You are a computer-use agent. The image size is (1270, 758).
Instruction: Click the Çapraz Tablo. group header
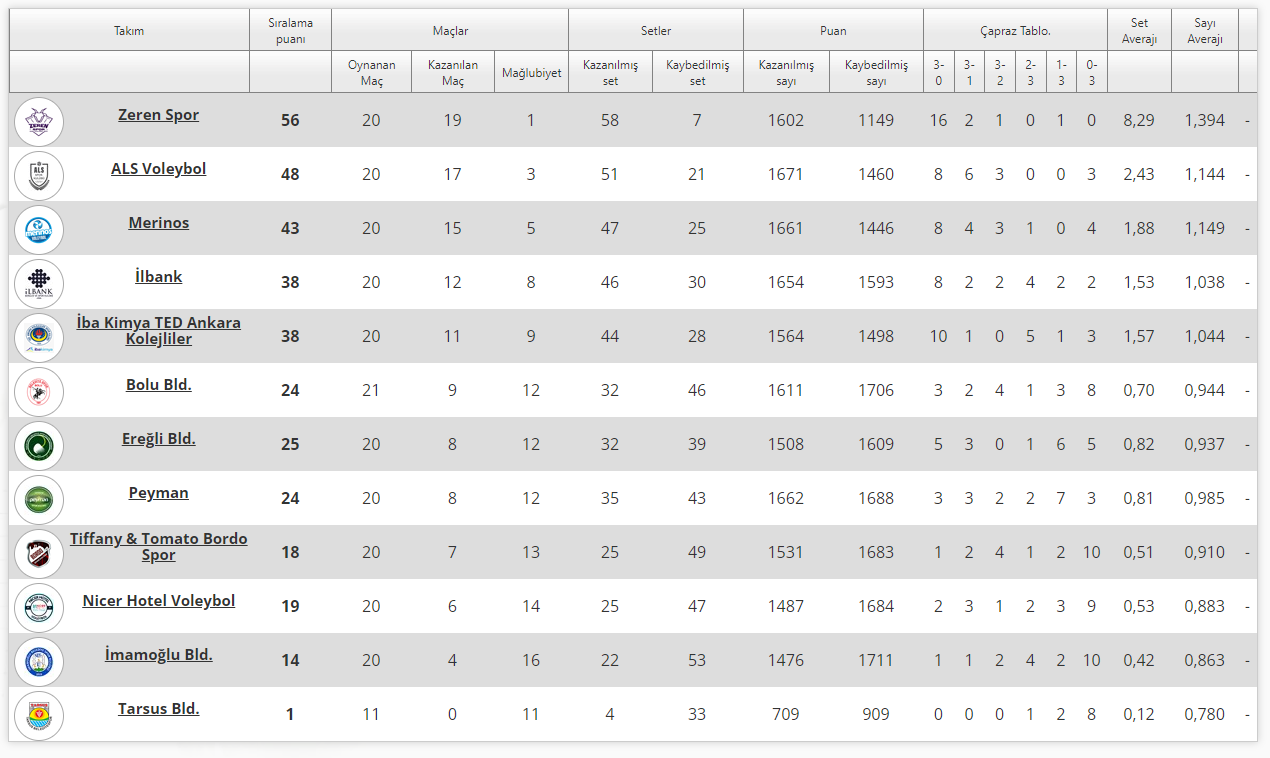point(1015,31)
